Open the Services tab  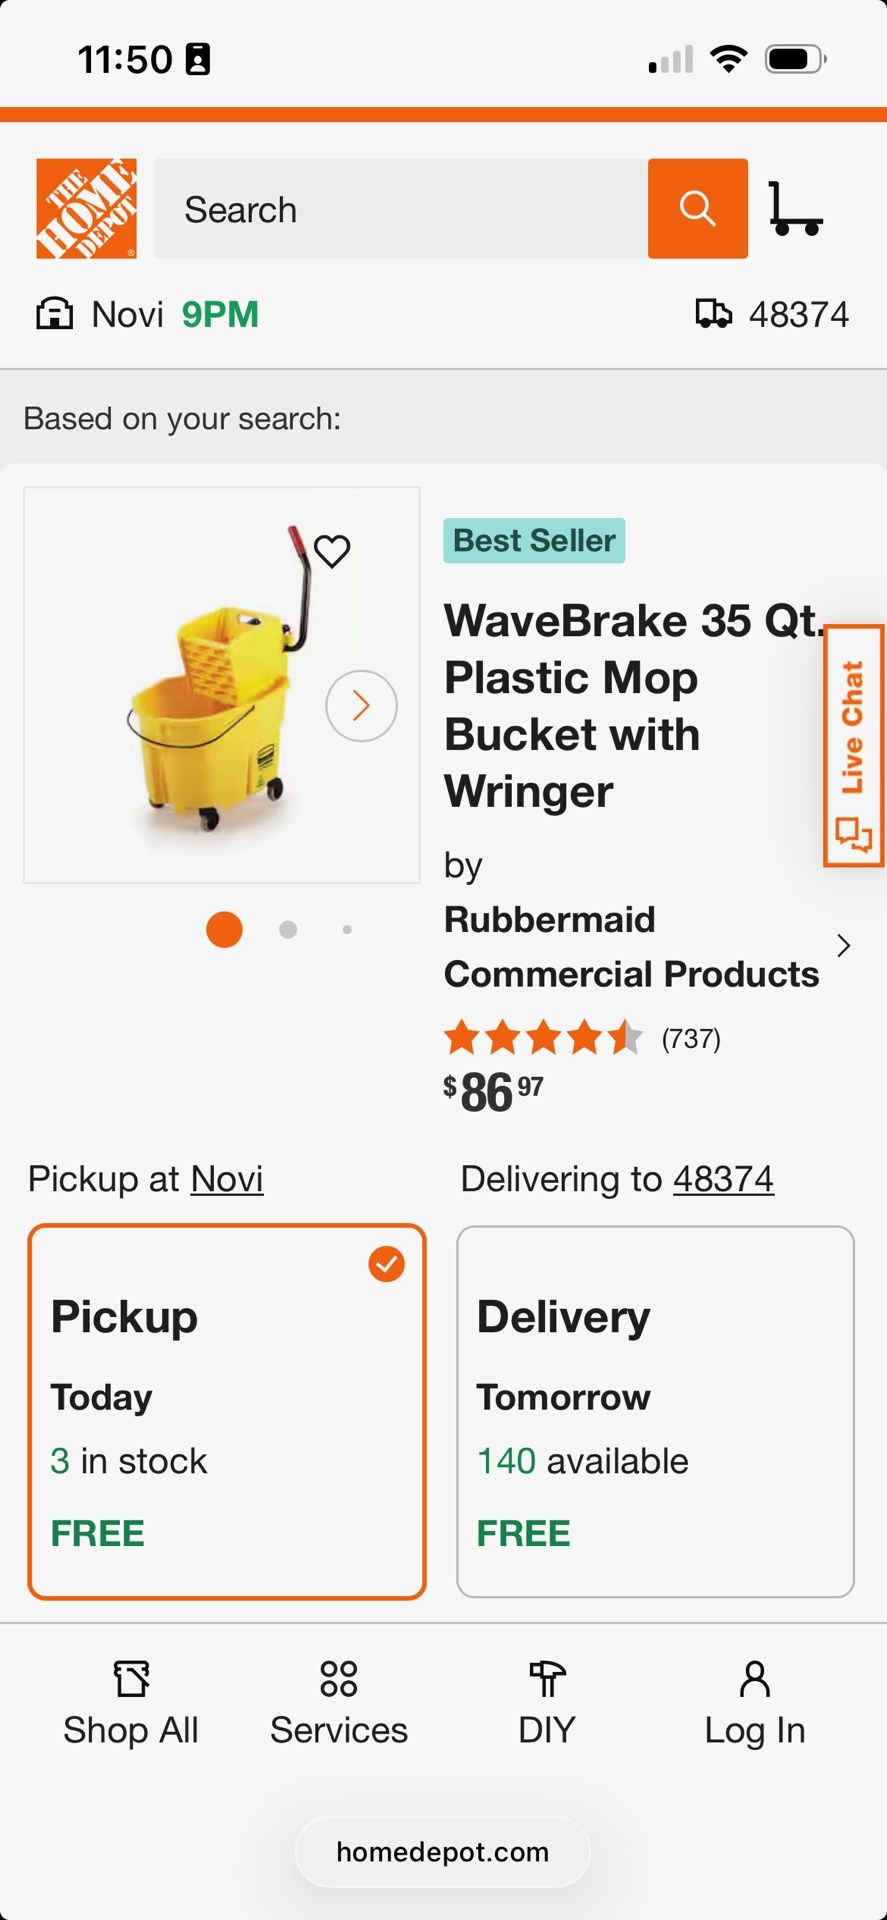339,1704
